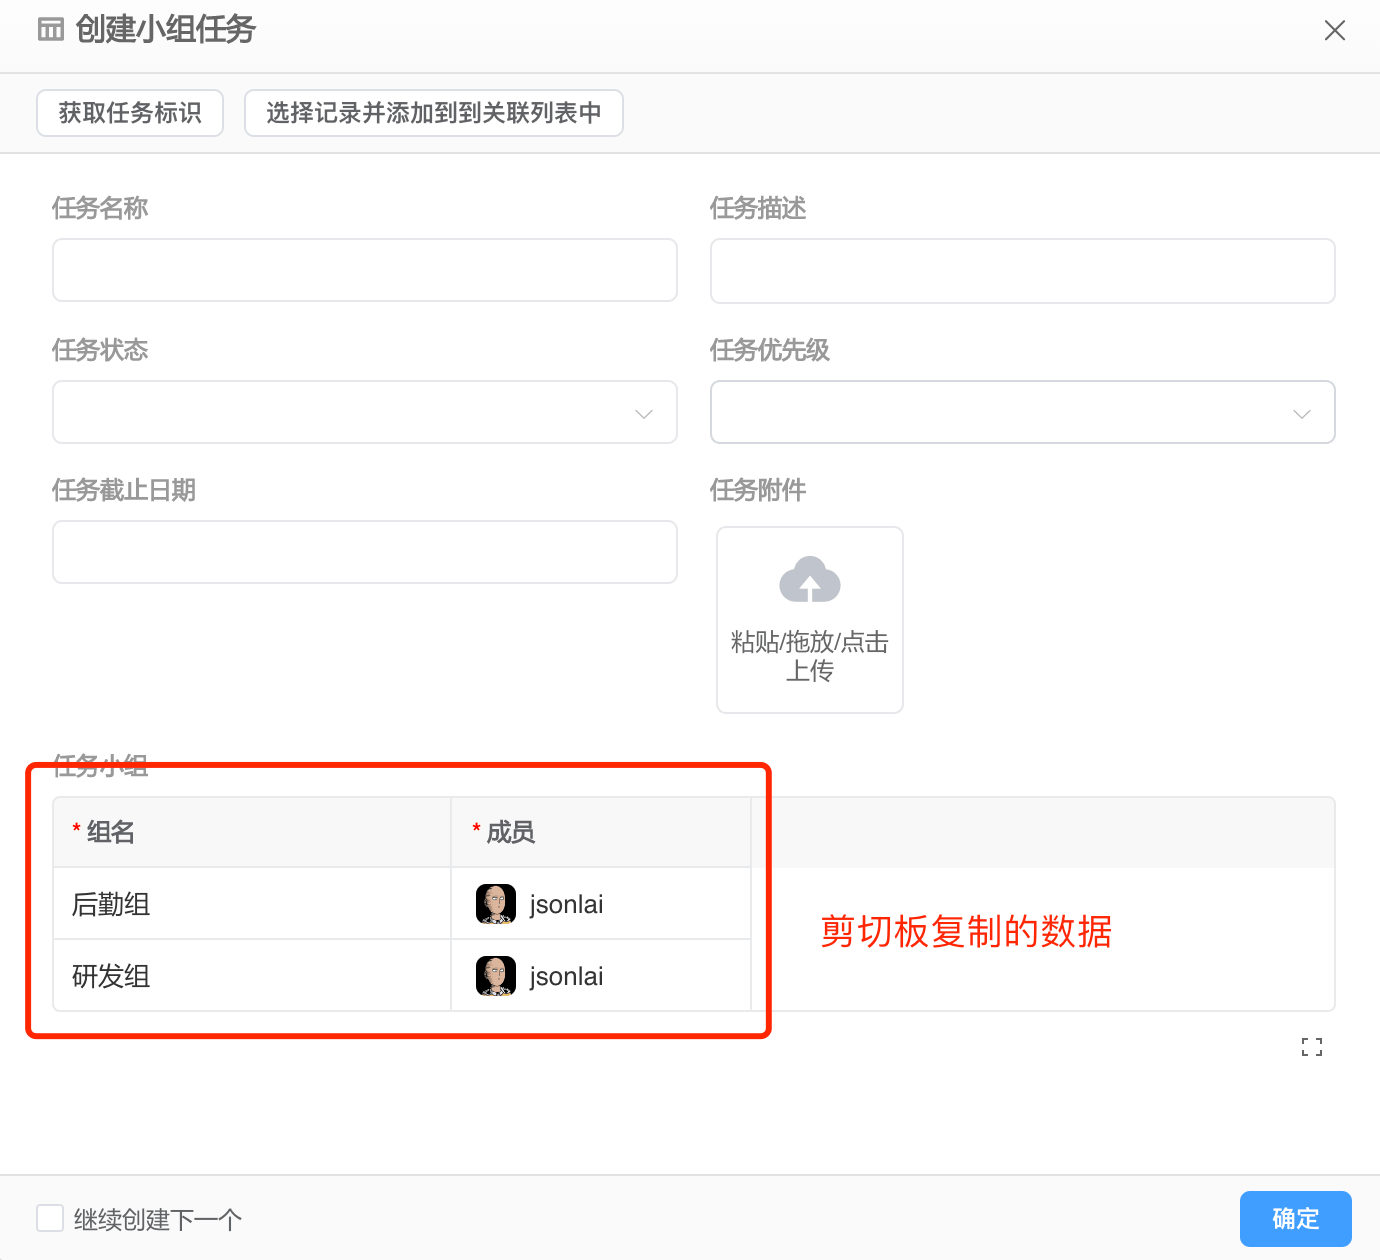Click the 确定 confirm button

coord(1295,1218)
